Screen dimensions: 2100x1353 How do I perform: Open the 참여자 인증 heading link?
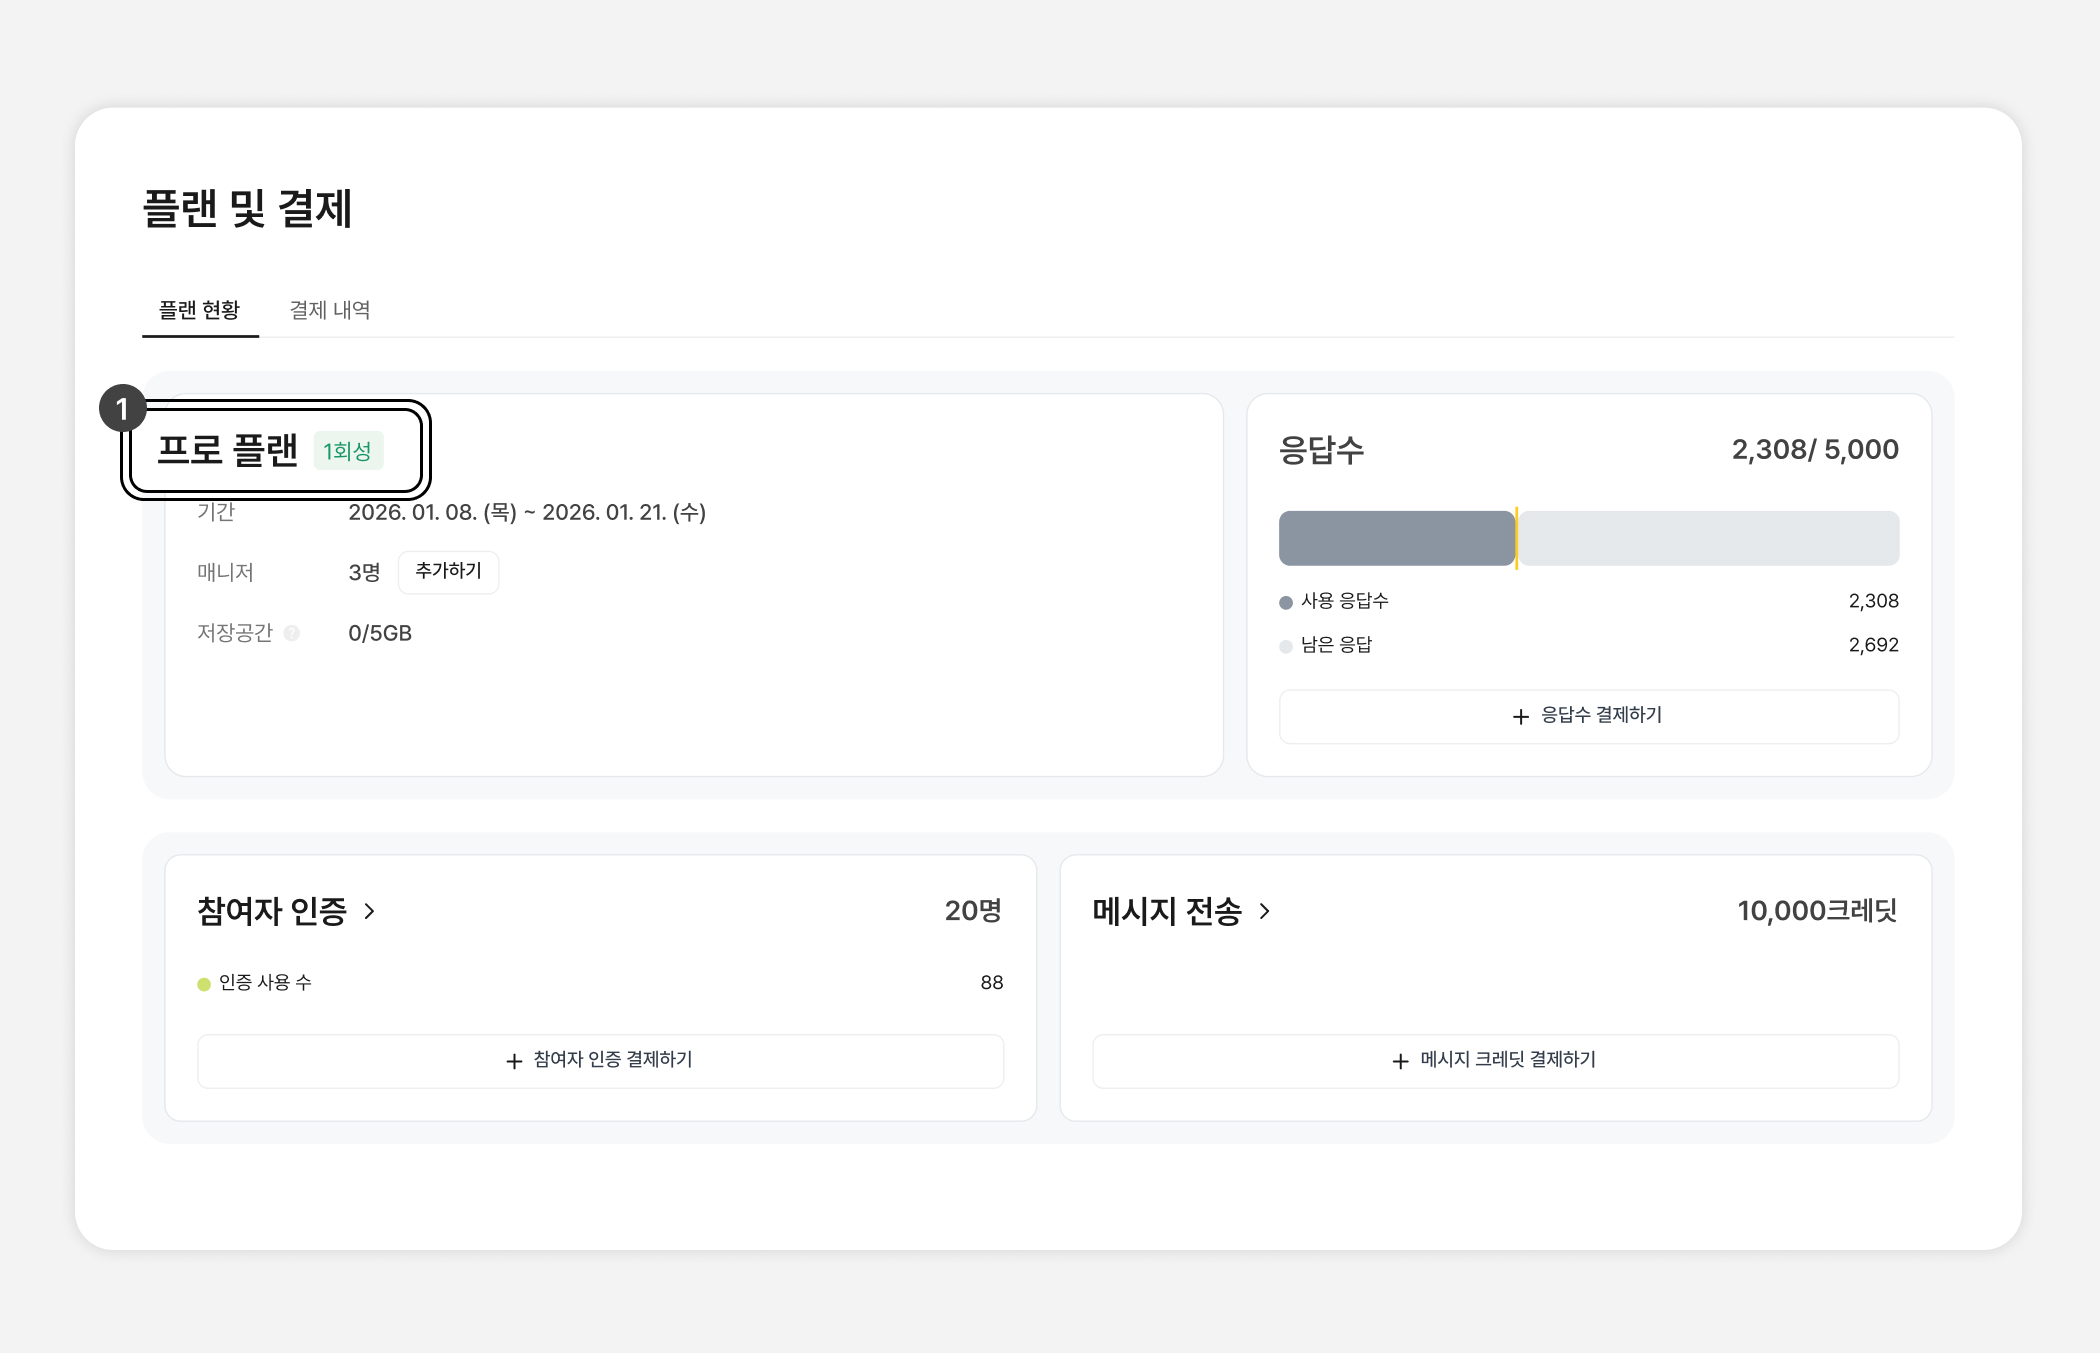click(271, 911)
